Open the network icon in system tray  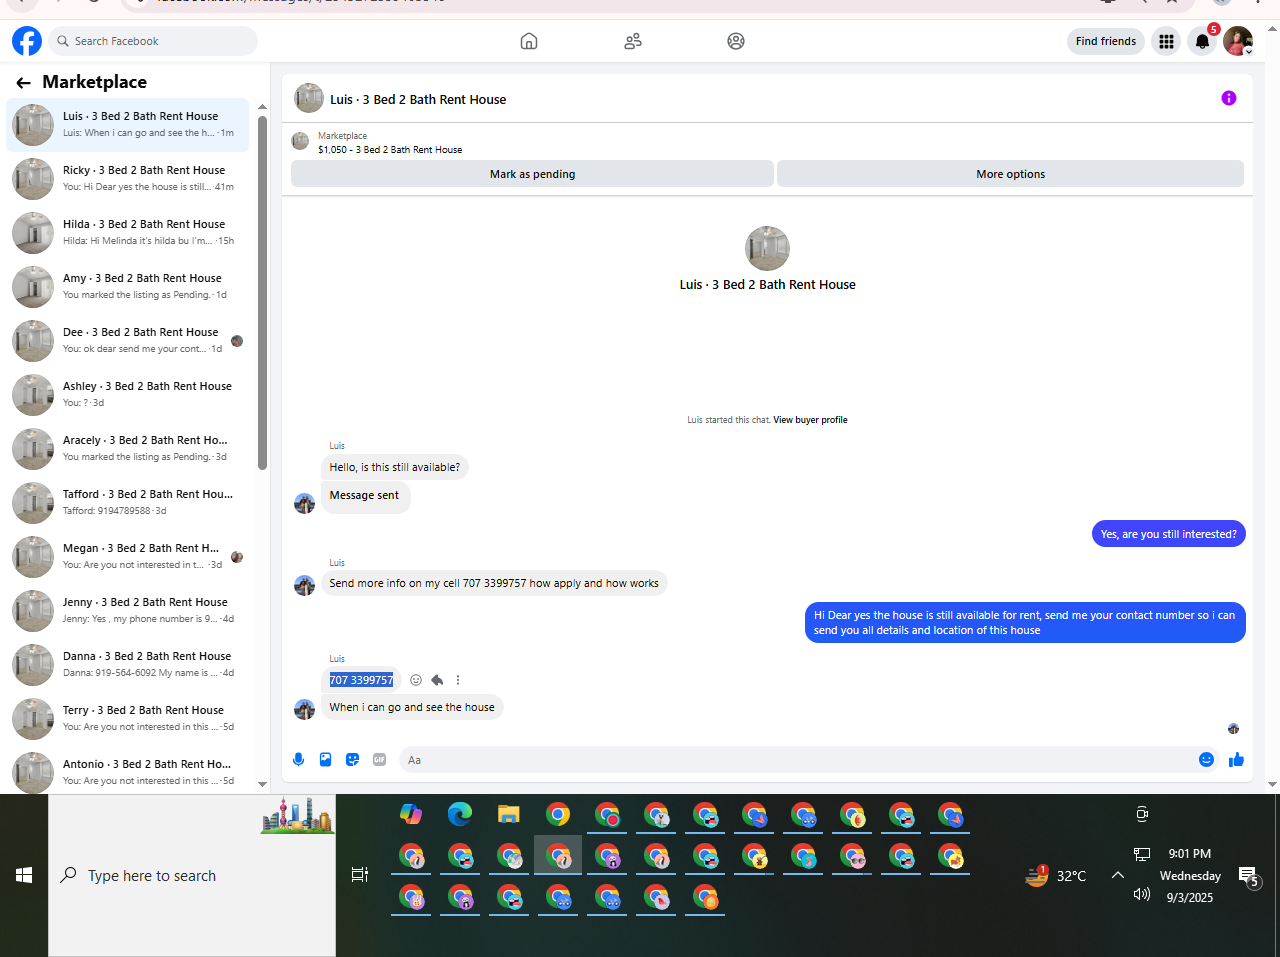(1142, 854)
